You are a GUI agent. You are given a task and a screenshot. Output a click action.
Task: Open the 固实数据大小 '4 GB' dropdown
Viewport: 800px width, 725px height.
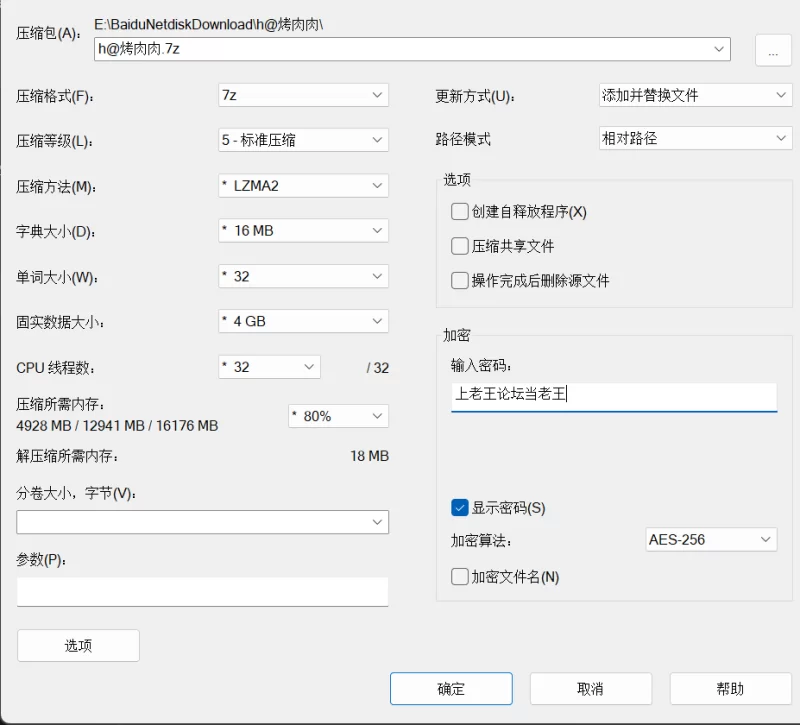304,321
